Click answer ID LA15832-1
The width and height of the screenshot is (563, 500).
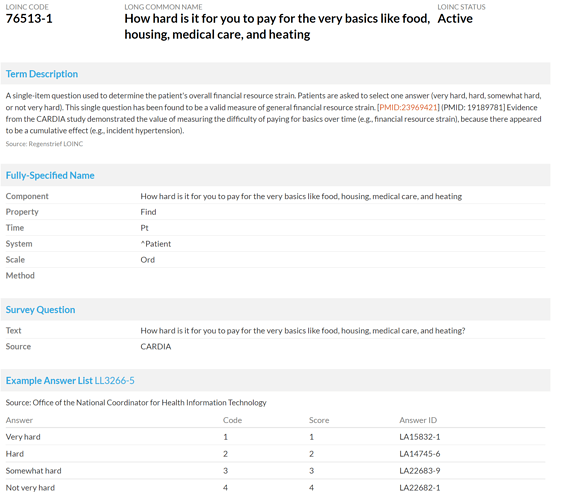click(x=420, y=437)
